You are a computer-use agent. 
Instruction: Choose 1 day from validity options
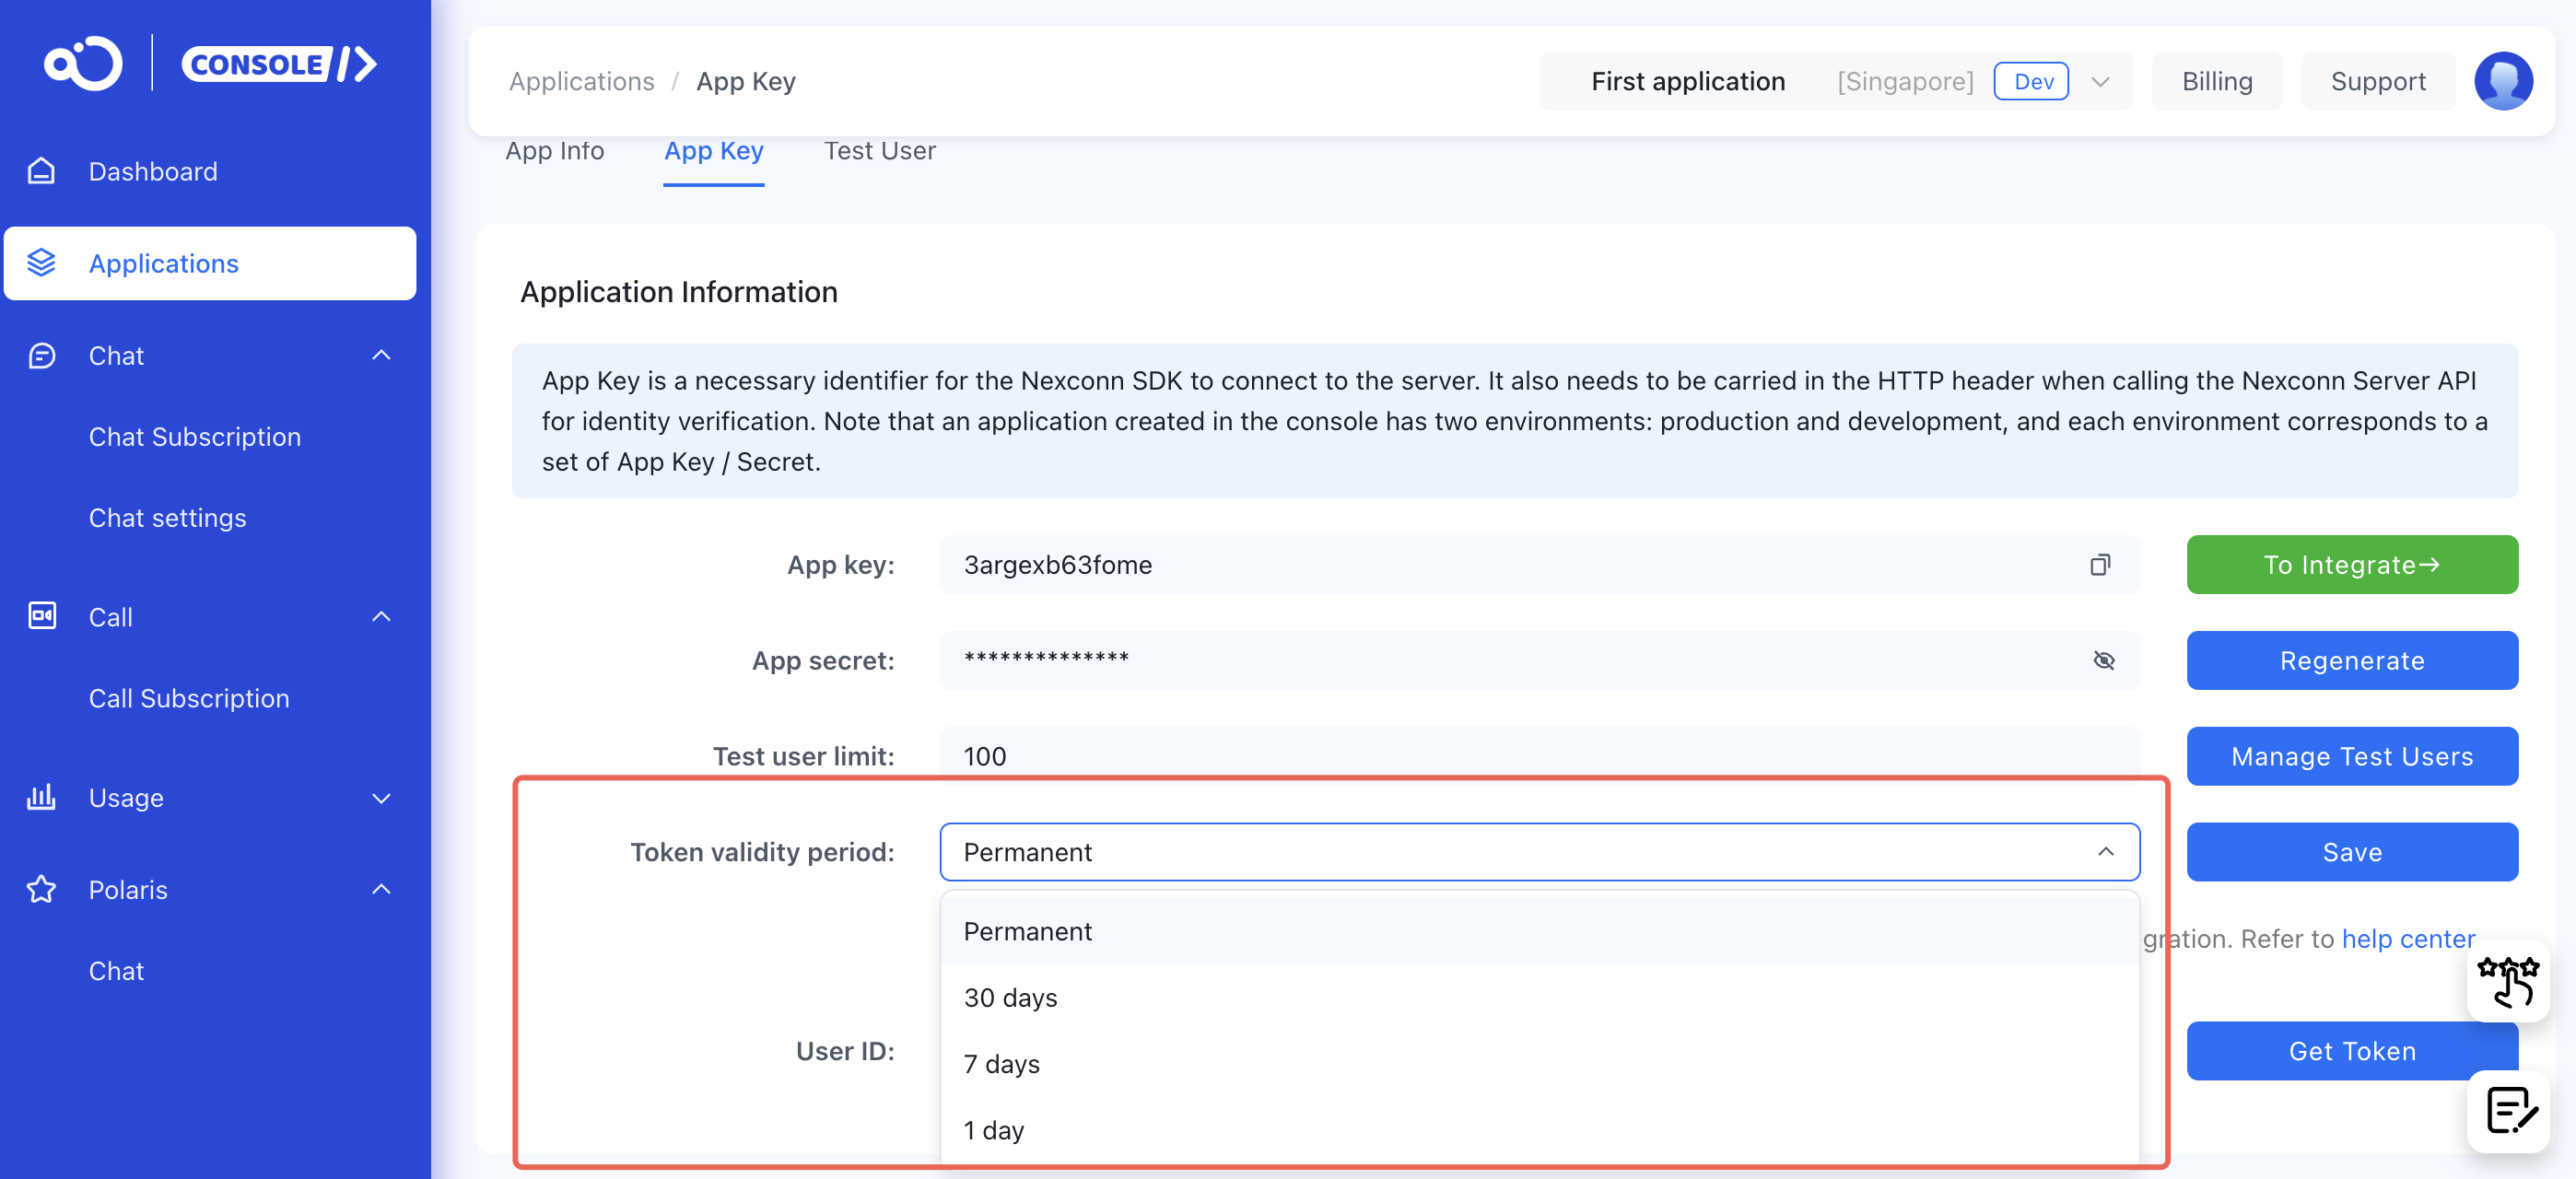click(x=993, y=1130)
